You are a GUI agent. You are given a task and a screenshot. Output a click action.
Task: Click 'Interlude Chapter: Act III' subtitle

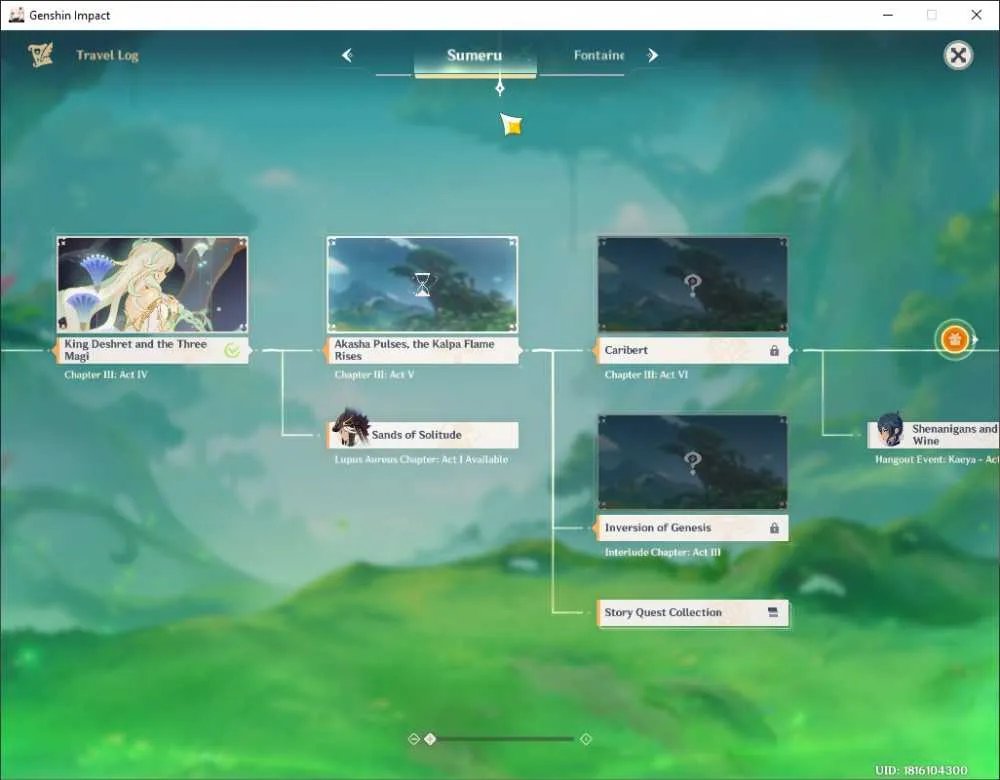tap(663, 552)
